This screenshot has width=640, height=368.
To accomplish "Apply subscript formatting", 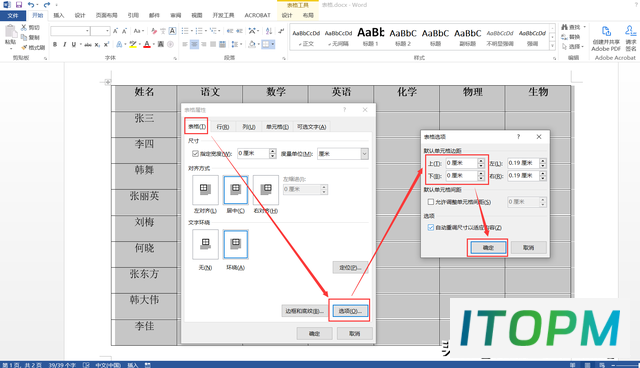I will [97, 44].
